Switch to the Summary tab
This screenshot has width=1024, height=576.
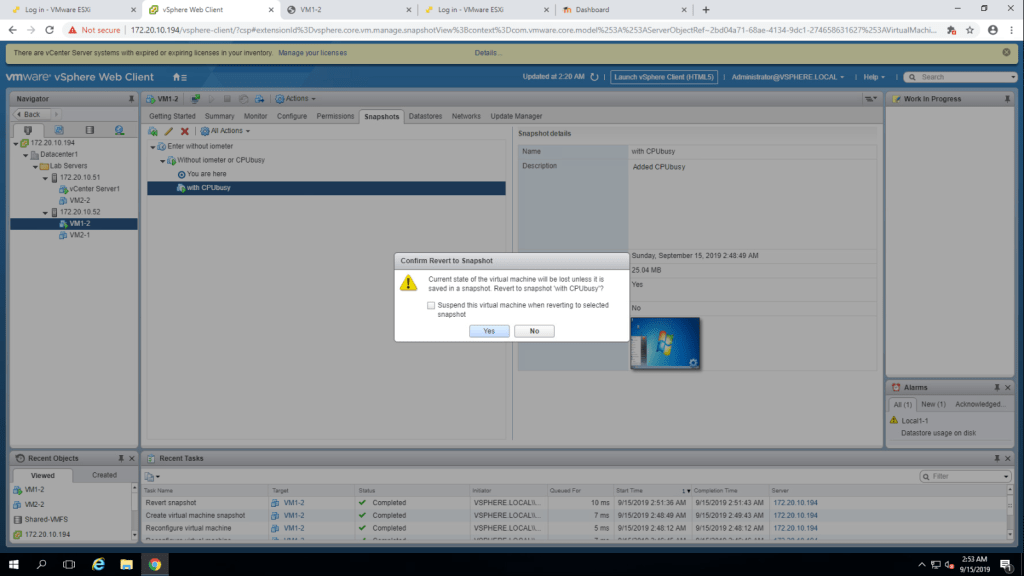pyautogui.click(x=219, y=116)
